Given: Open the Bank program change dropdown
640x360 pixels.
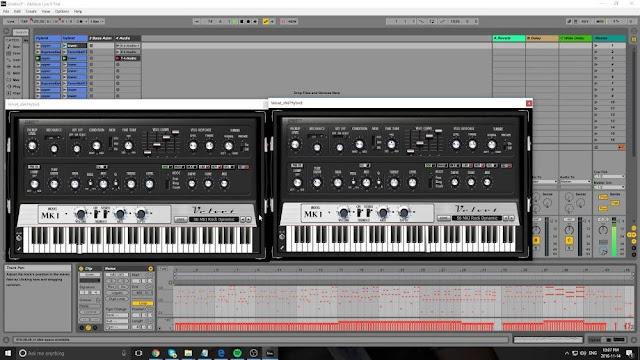Looking at the screenshot, I should [x=116, y=315].
